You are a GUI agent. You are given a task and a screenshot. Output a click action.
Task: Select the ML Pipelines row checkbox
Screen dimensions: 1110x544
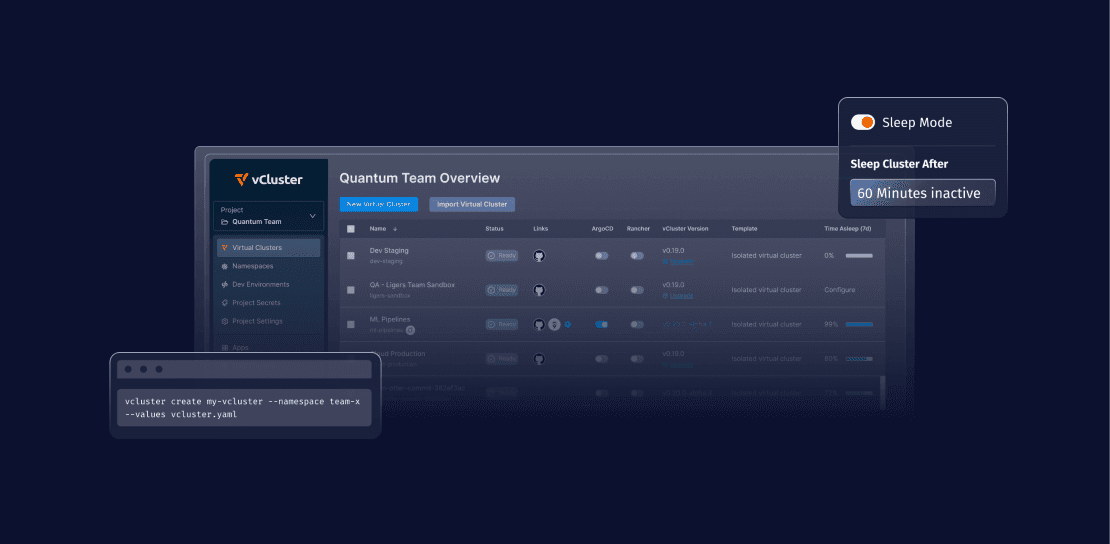pos(350,324)
